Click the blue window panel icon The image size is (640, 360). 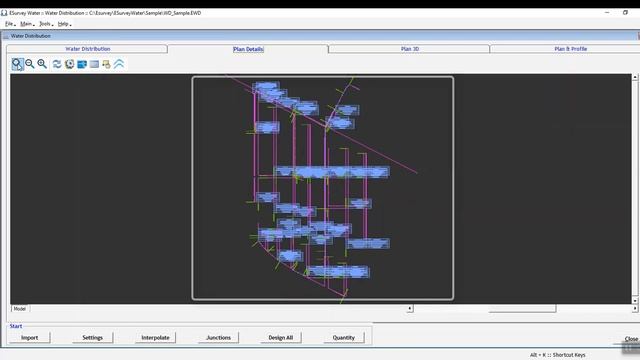(x=82, y=64)
